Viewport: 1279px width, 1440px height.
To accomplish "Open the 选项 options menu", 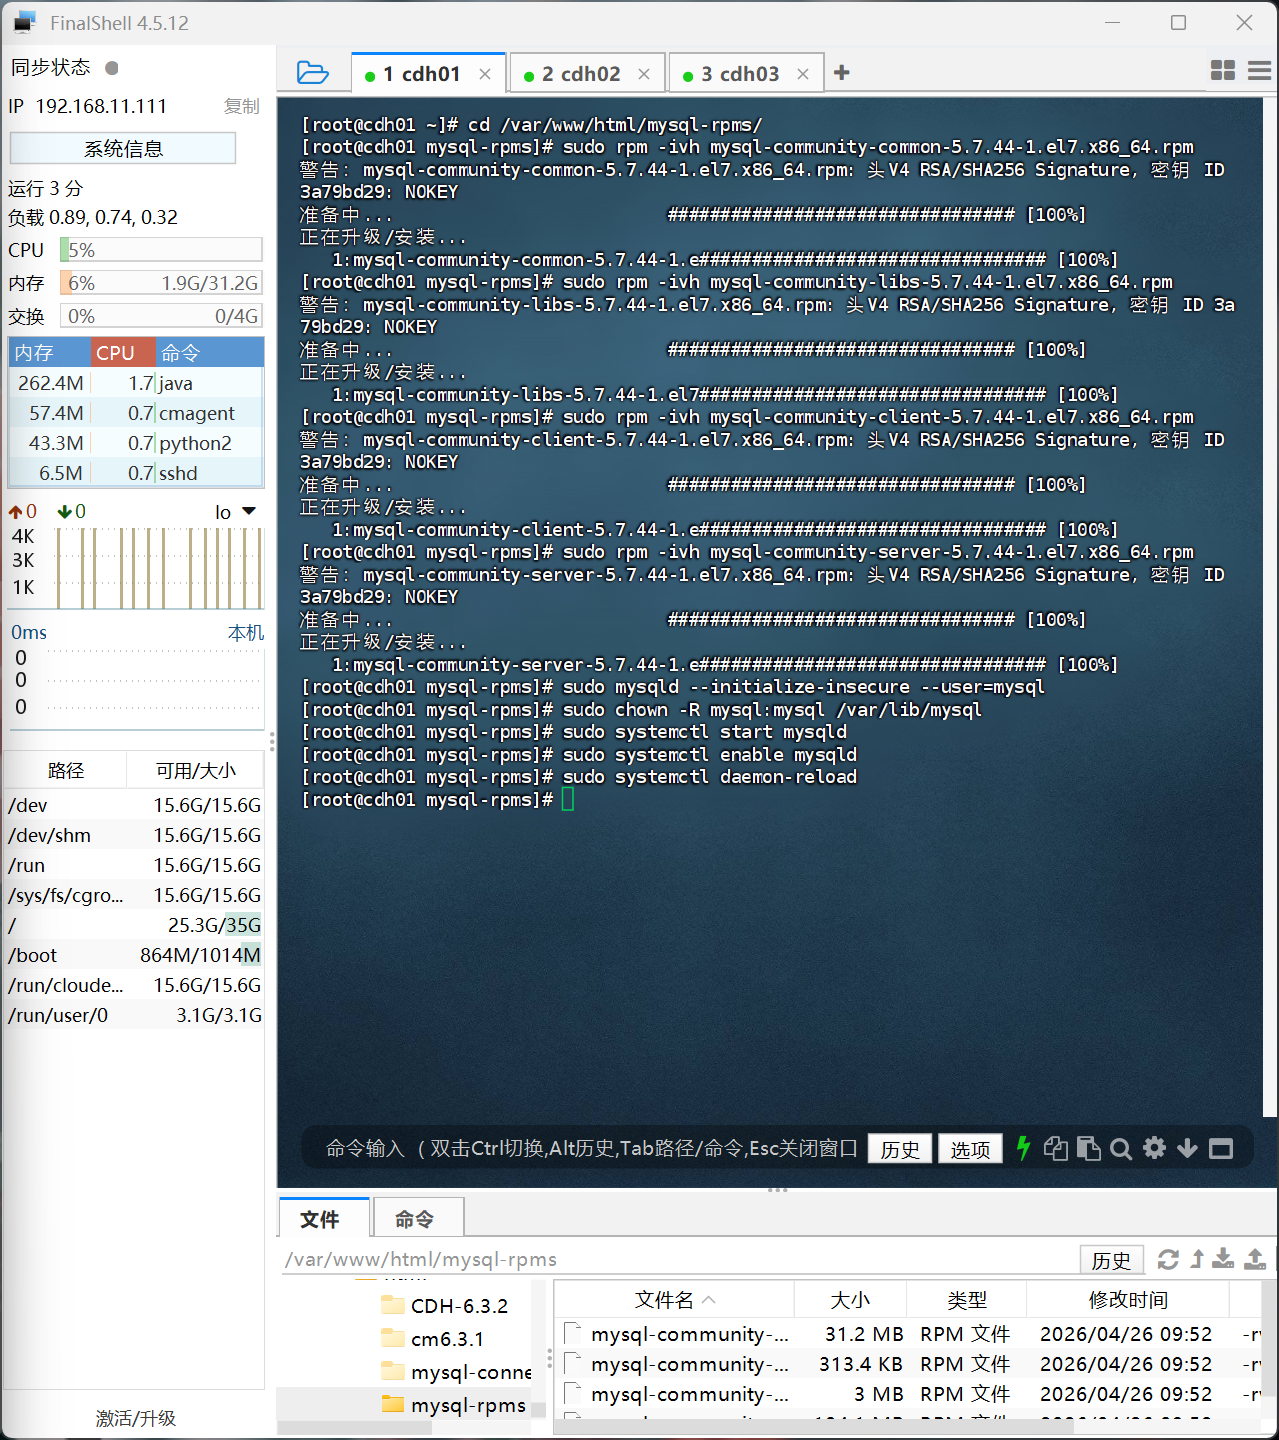I will tap(969, 1148).
